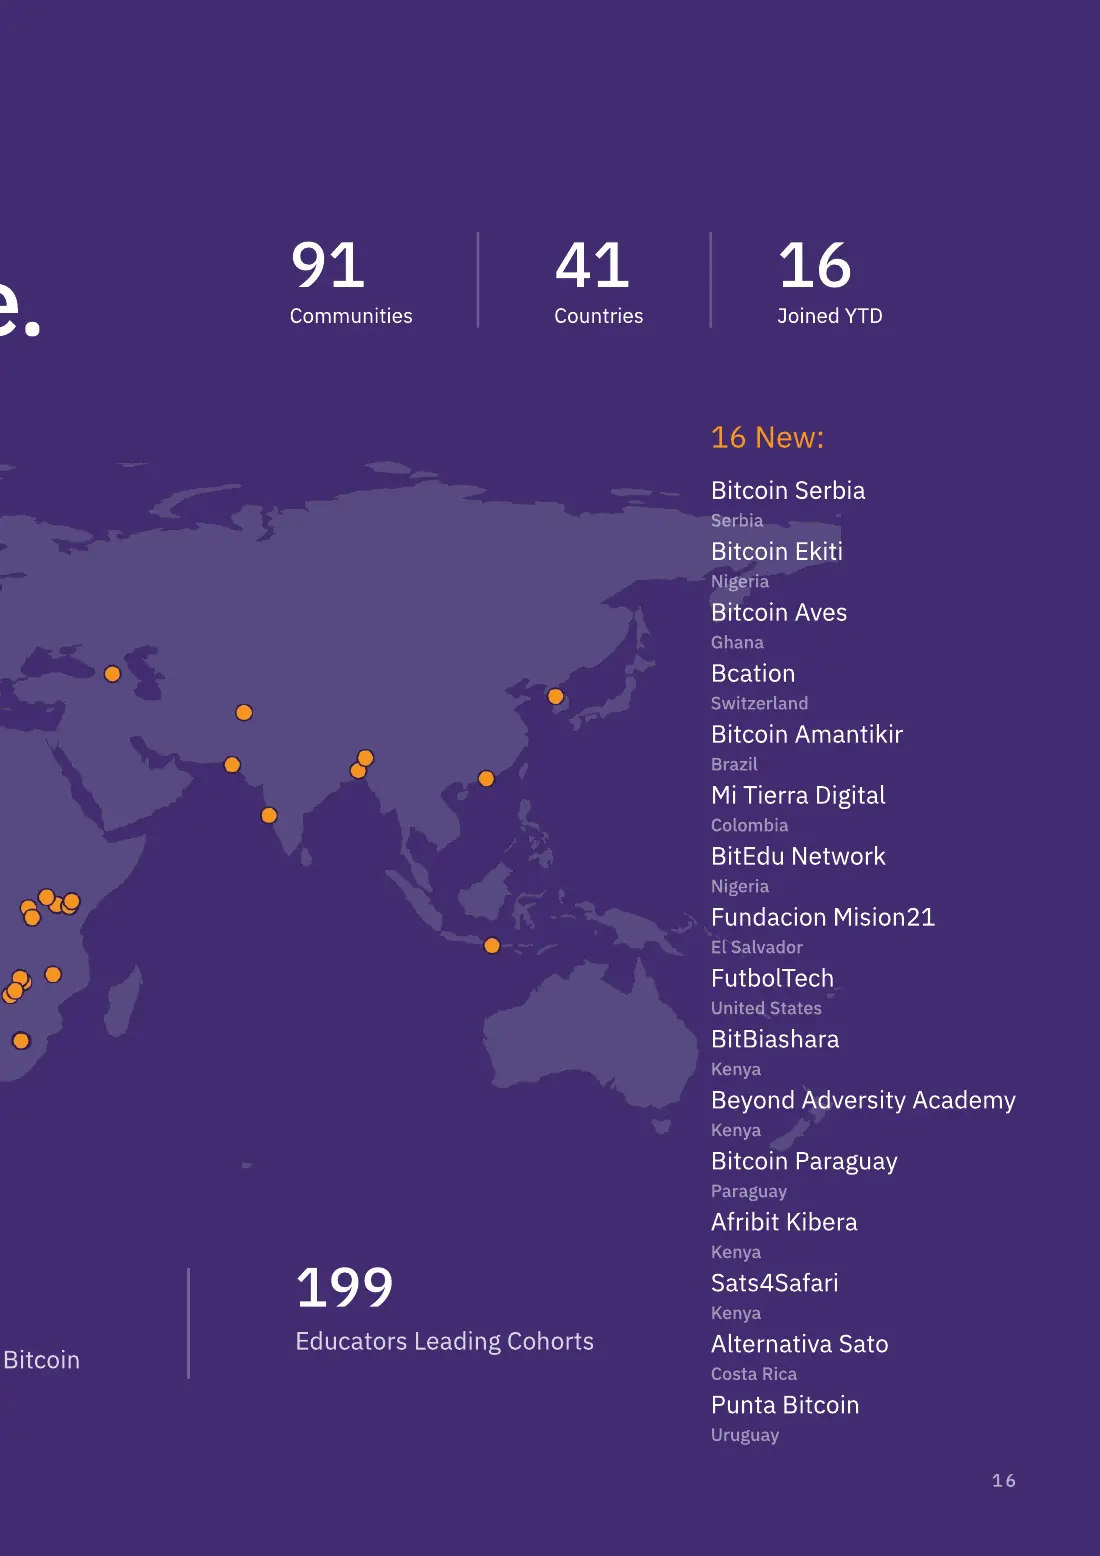The height and width of the screenshot is (1556, 1100).
Task: Click the "FutbolTech" community name
Action: tap(772, 978)
